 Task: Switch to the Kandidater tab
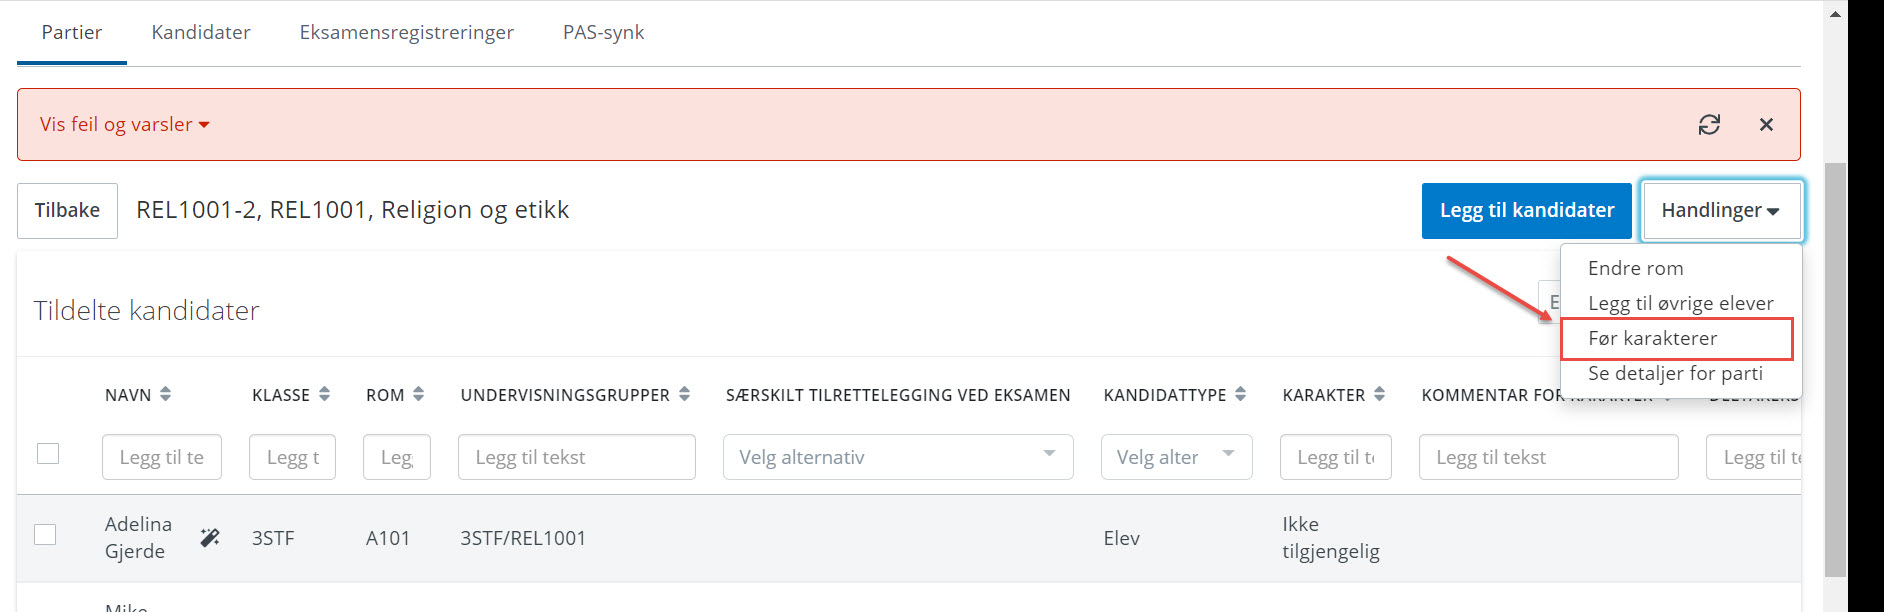pos(201,33)
